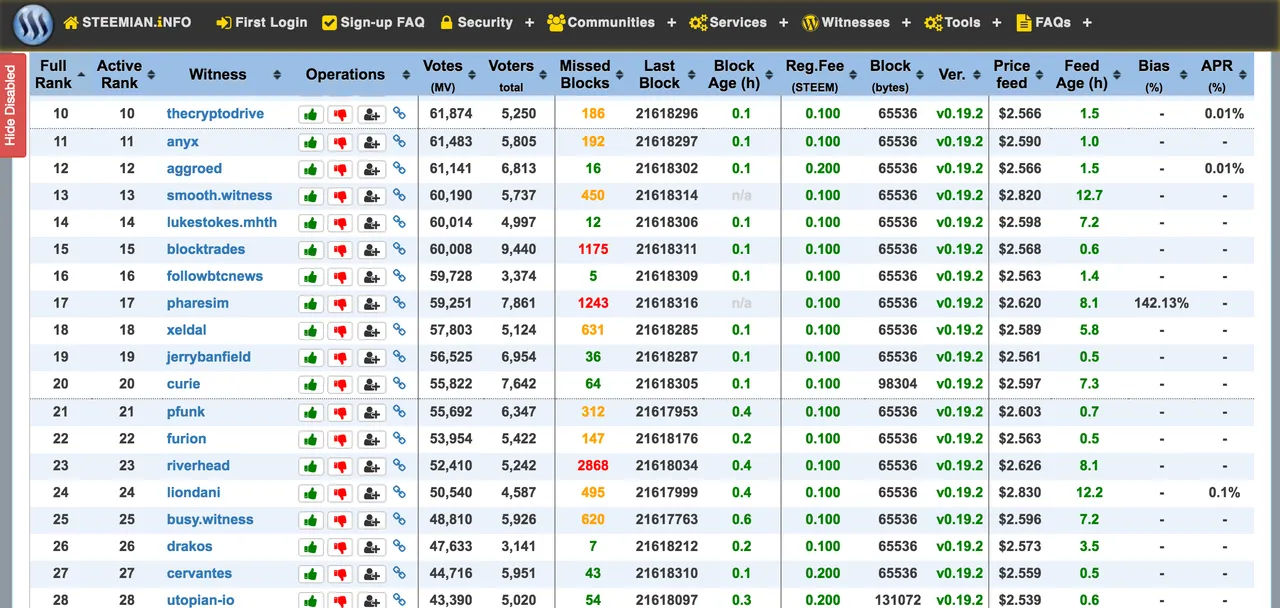Open the Sign-up FAQ page
Screen dimensions: 1280x608
(373, 22)
